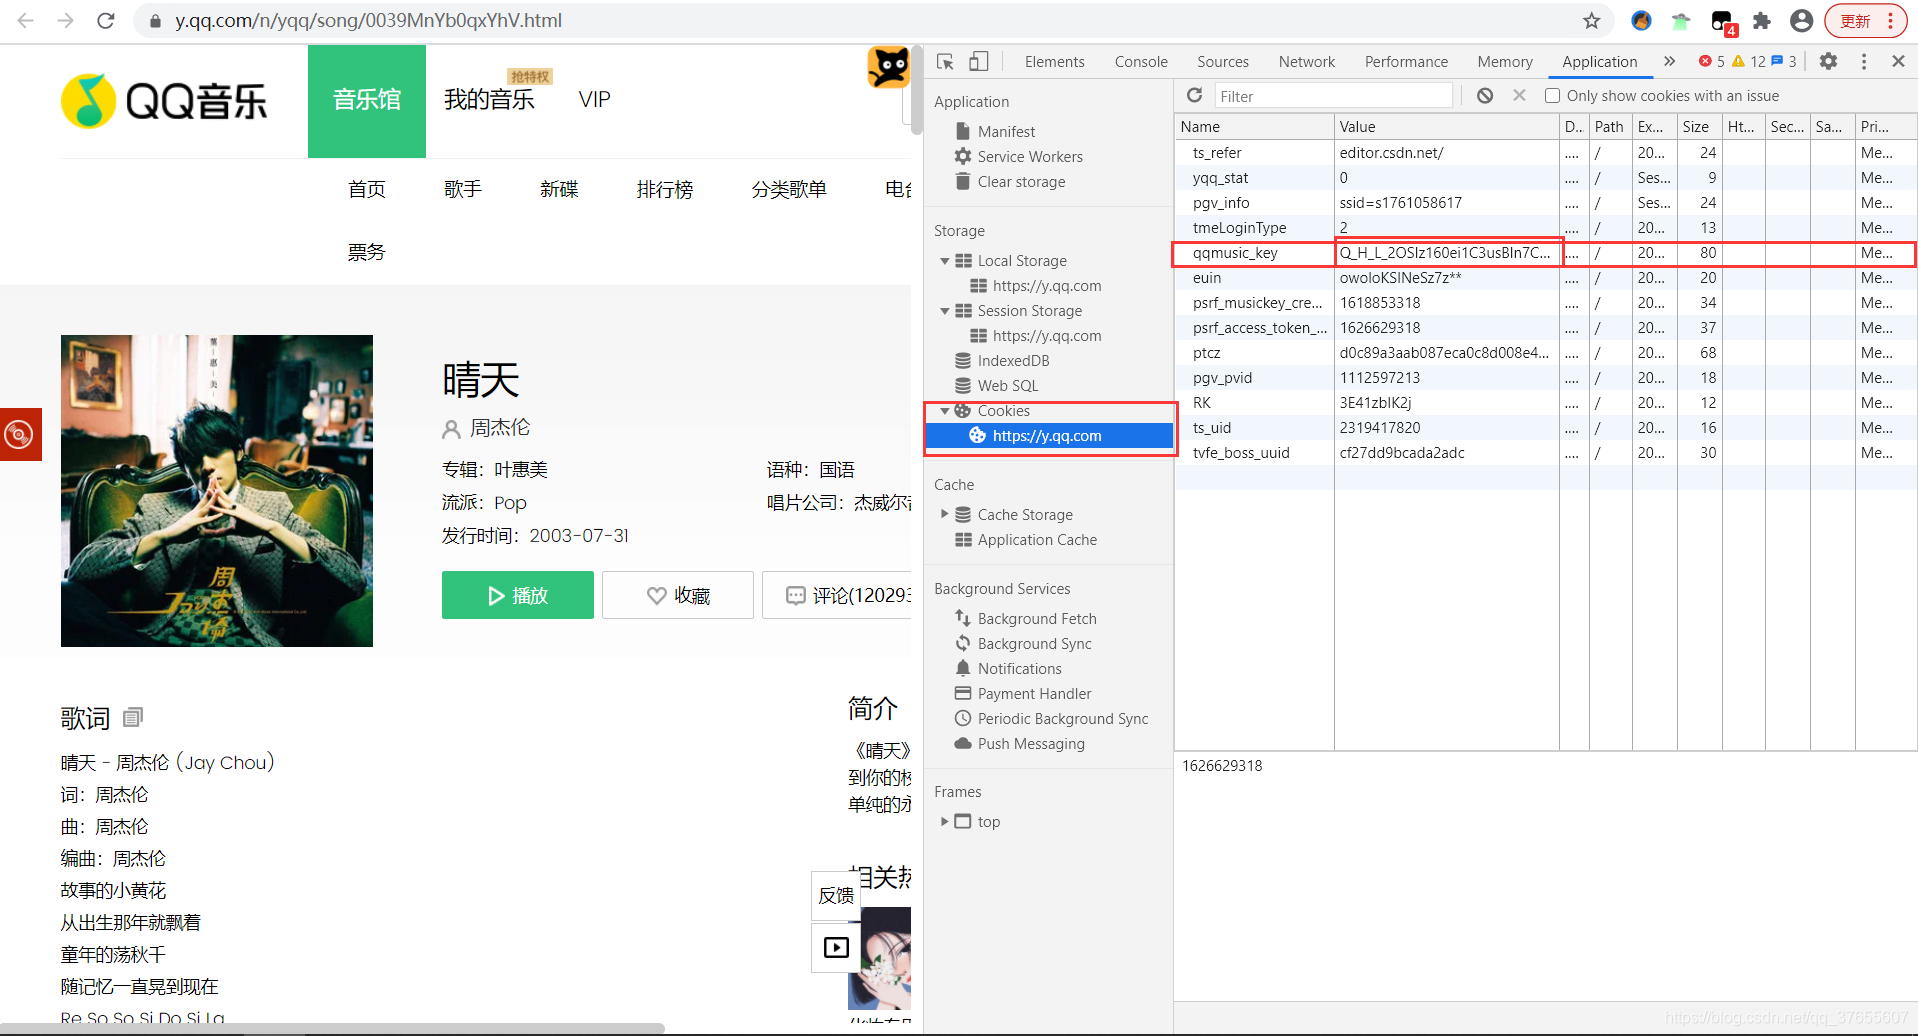Click the QQ音乐 logo

[165, 100]
